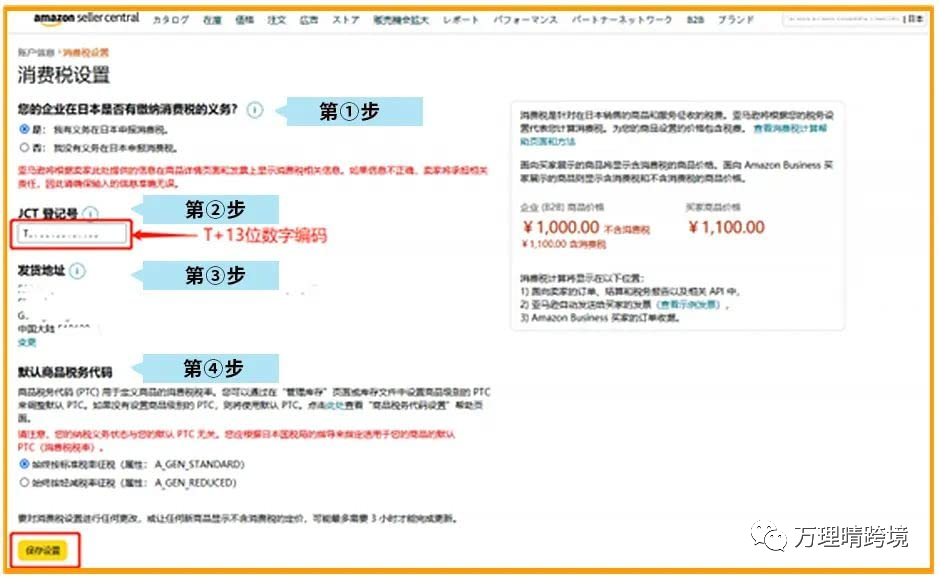Screen dimensions: 939x578
Task: Click the info icon beside the tax obligation question
Action: pos(255,110)
